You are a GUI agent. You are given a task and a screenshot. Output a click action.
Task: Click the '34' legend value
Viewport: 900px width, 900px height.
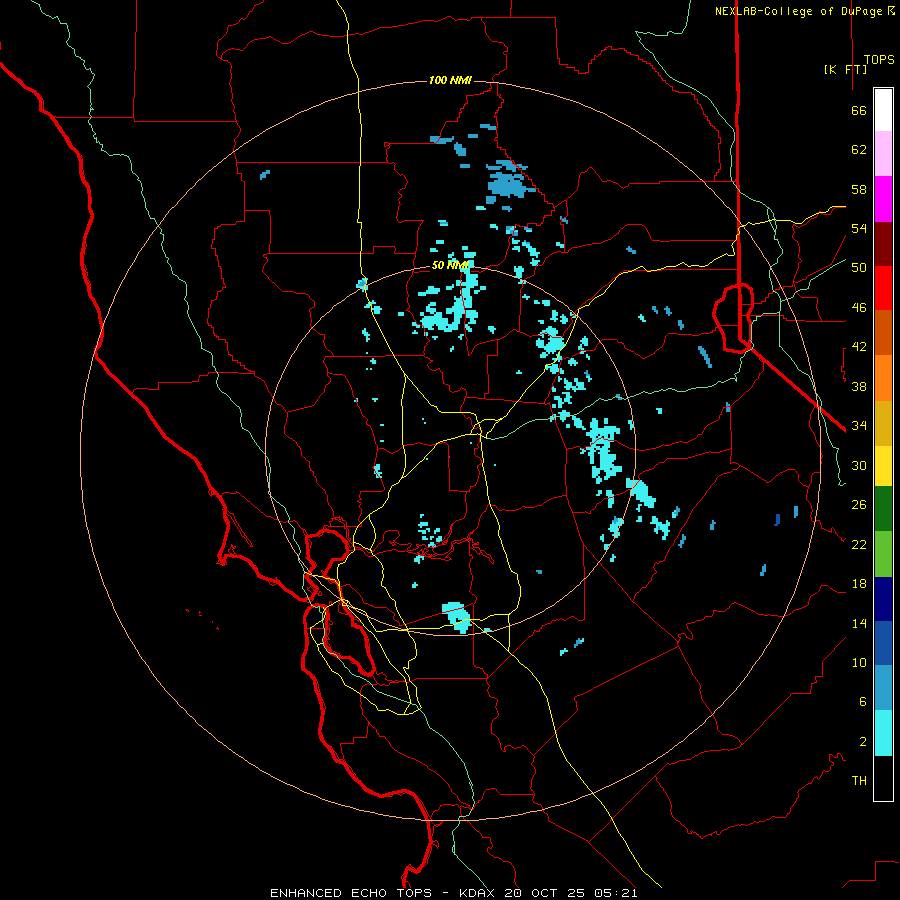tap(859, 426)
